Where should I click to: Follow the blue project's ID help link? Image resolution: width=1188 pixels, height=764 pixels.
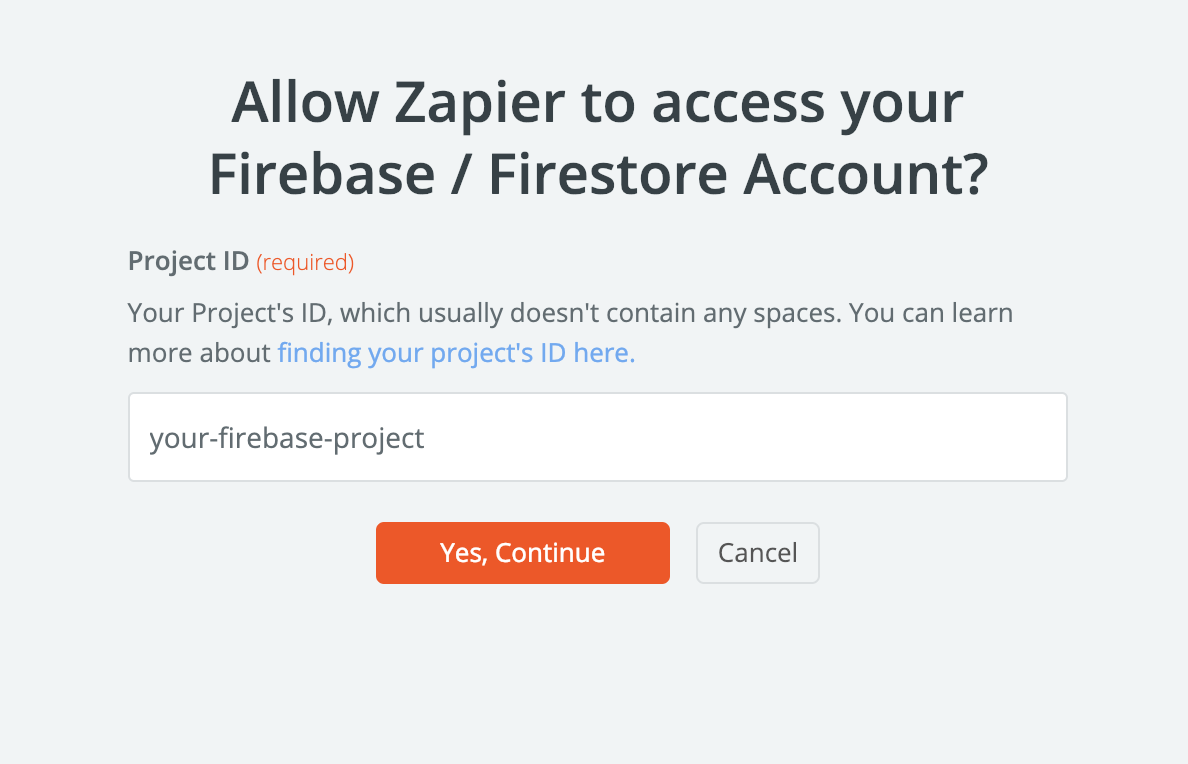(456, 353)
